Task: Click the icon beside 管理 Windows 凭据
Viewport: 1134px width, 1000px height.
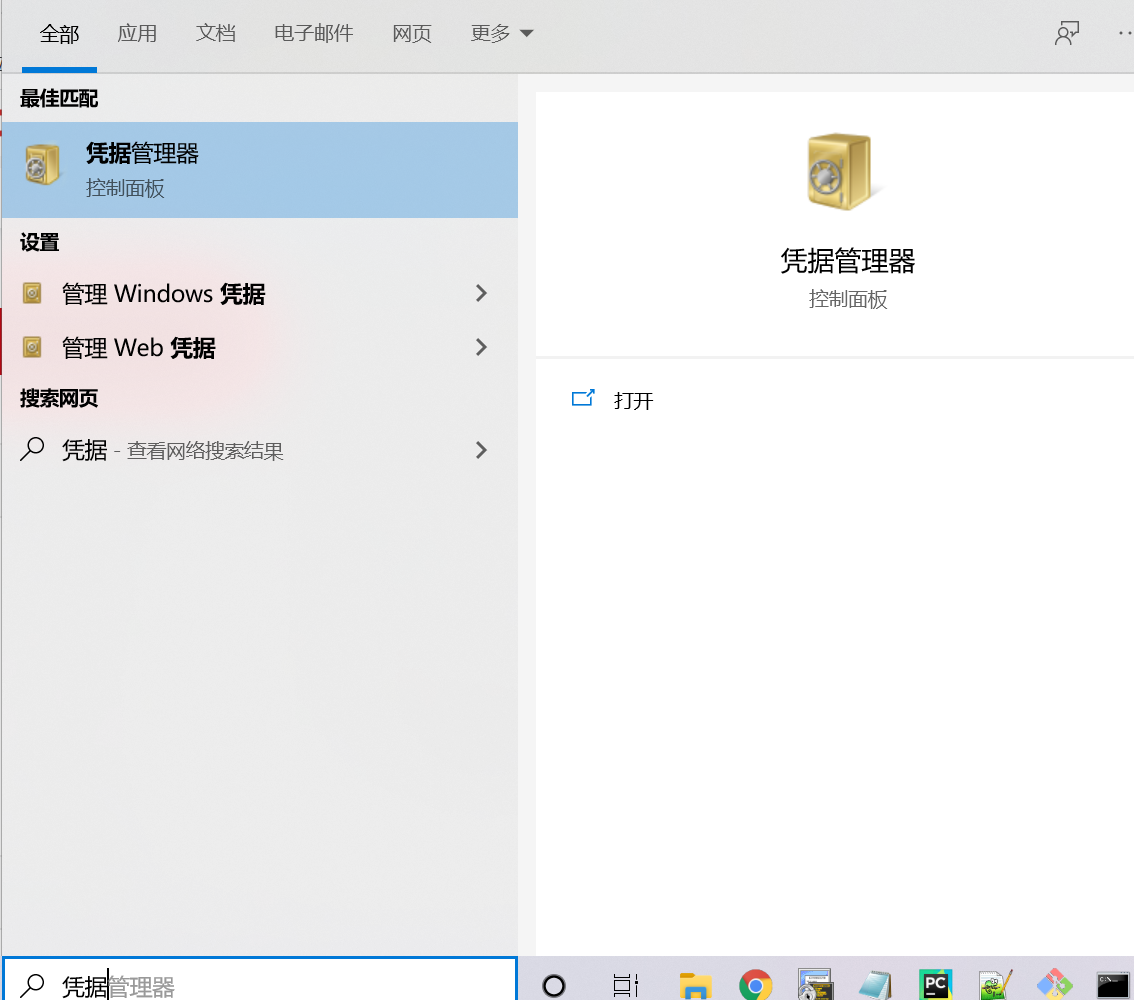Action: [x=32, y=294]
